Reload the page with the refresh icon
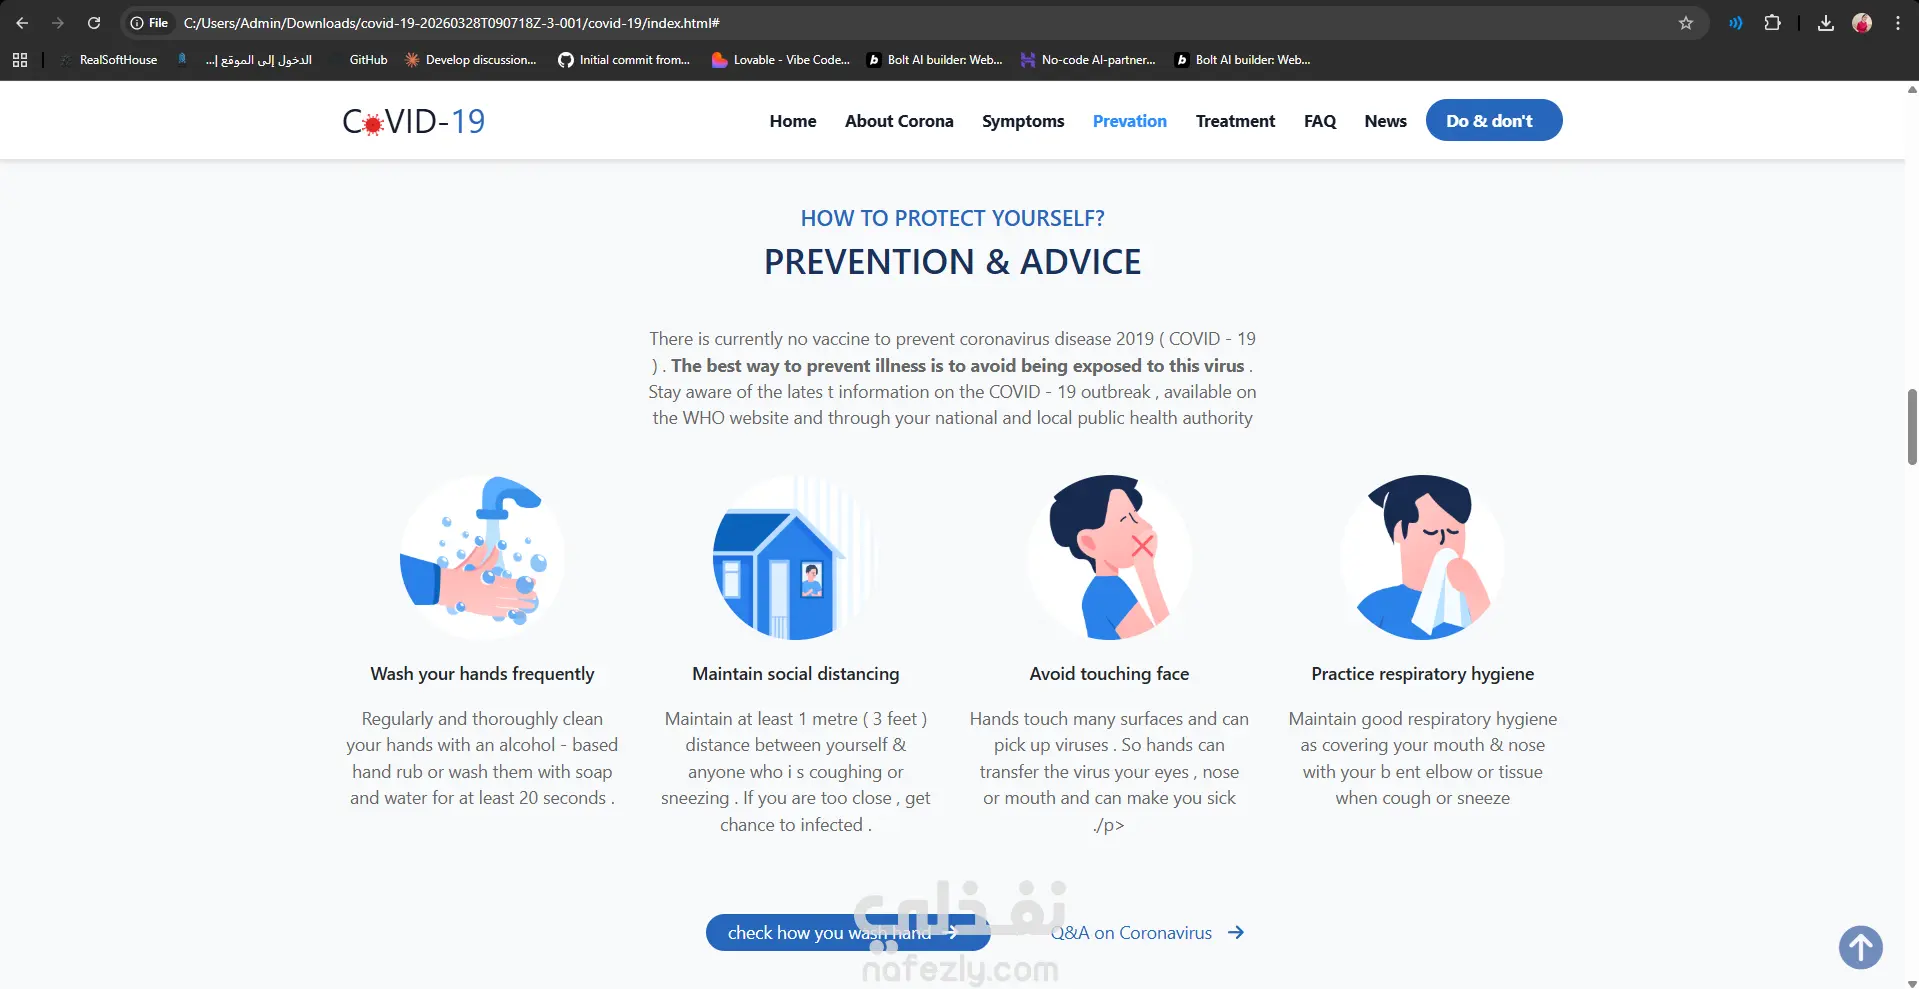 (x=94, y=23)
